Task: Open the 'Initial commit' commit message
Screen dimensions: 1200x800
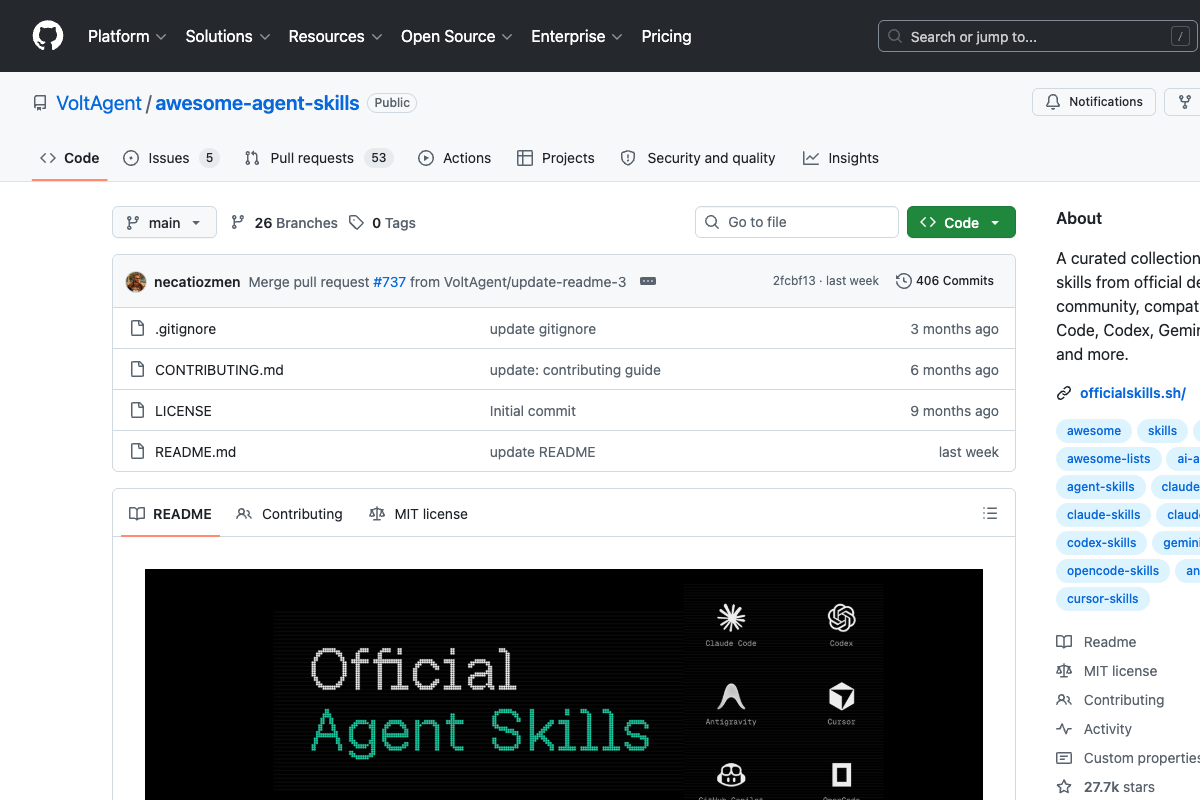Action: click(x=533, y=411)
